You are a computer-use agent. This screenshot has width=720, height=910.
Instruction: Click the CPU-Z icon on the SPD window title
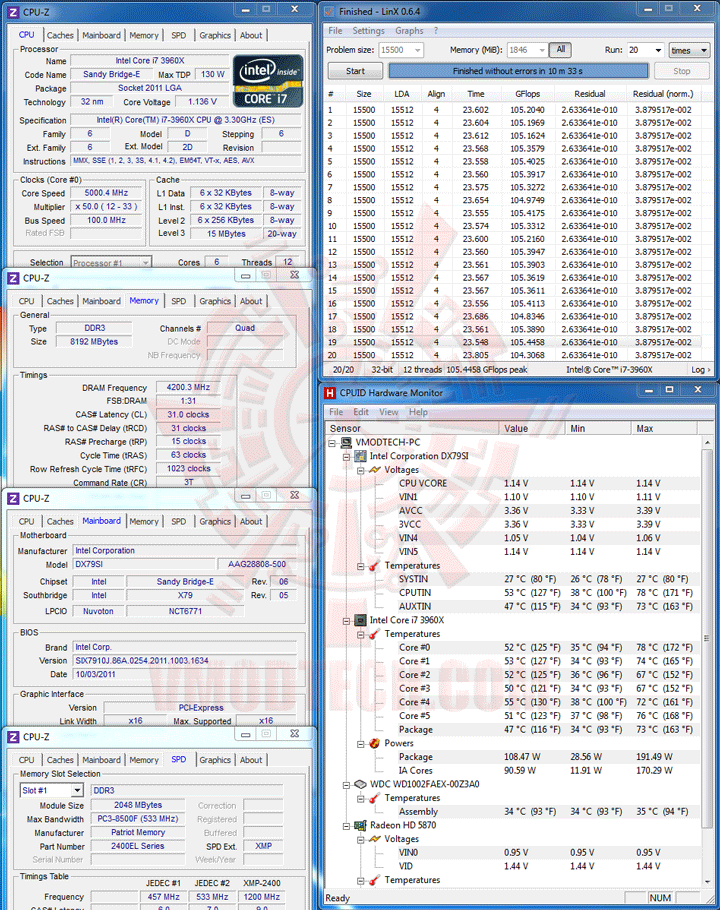point(13,737)
